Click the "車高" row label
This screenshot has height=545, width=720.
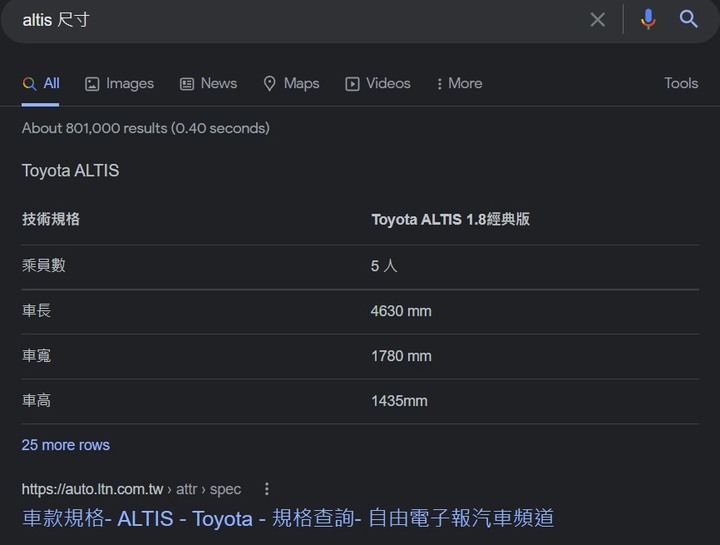tap(36, 400)
